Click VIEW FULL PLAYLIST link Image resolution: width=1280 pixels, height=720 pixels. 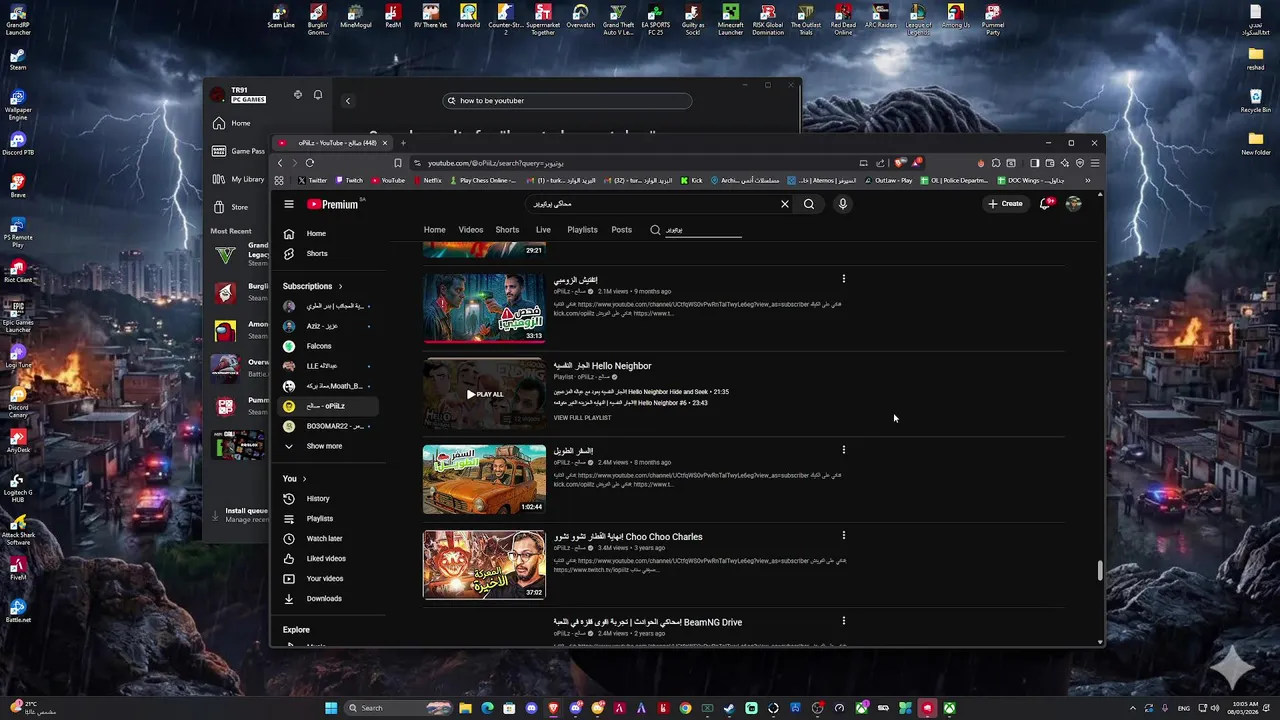point(582,418)
